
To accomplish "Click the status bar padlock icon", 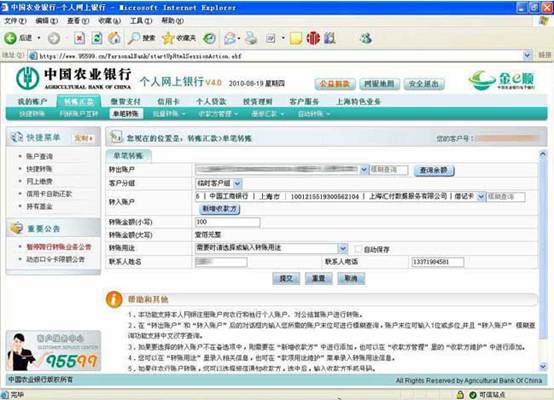I will click(460, 395).
